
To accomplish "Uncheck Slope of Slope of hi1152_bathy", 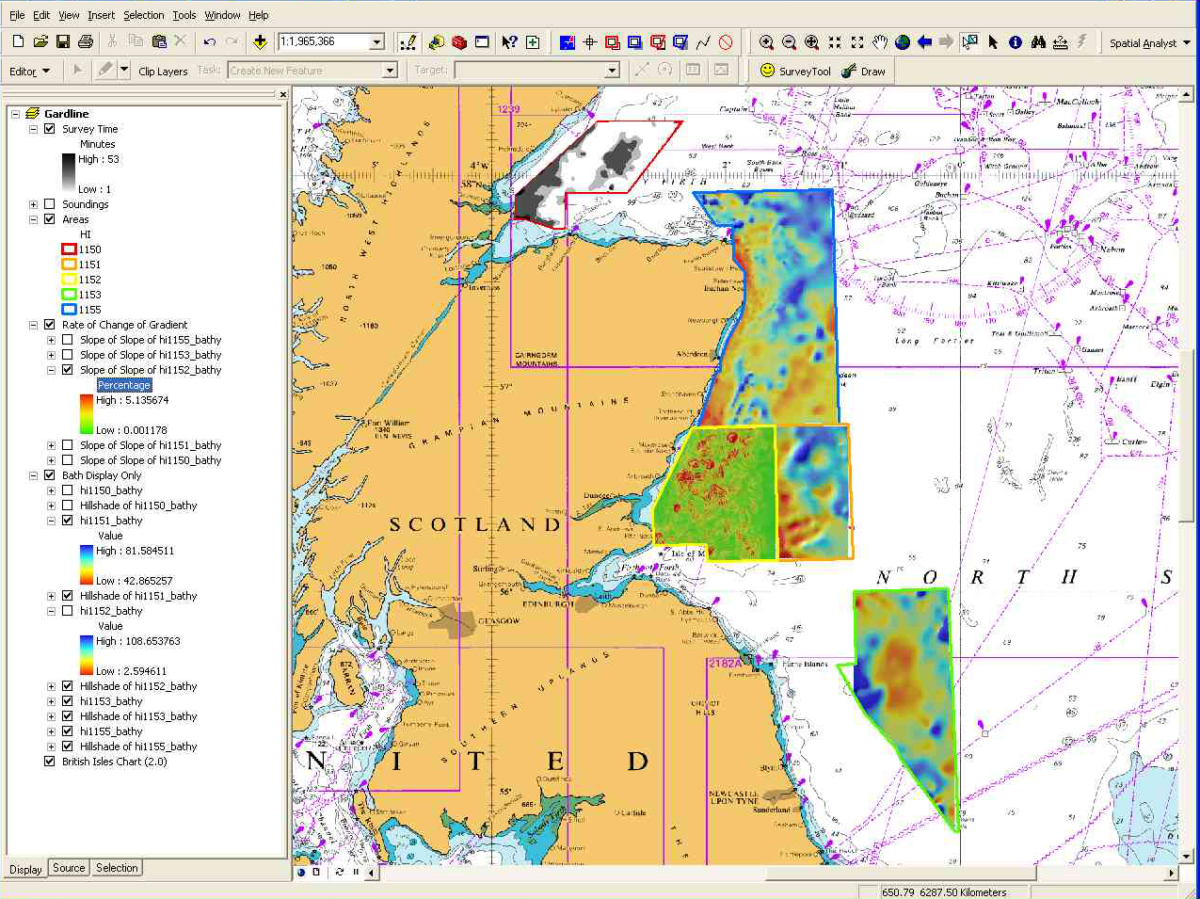I will click(68, 370).
